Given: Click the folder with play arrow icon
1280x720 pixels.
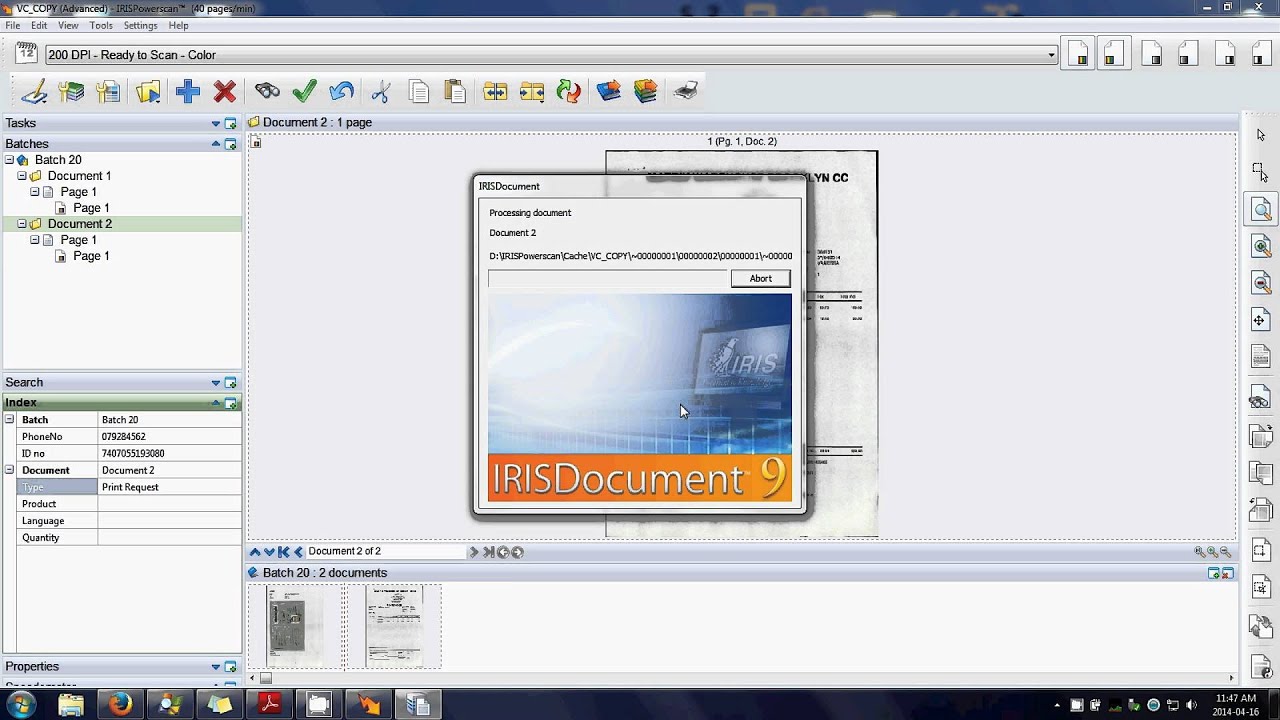Looking at the screenshot, I should tap(148, 92).
